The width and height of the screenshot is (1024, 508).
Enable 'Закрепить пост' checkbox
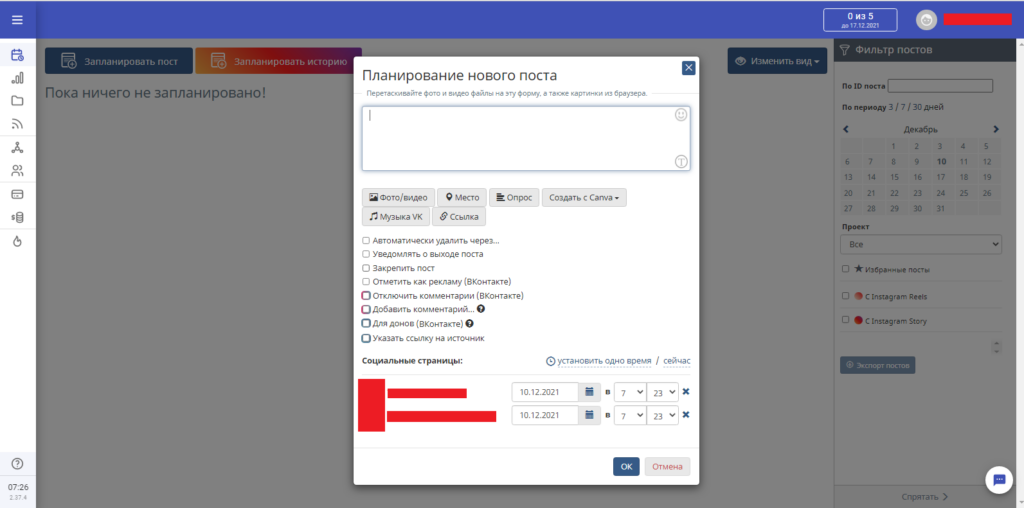(x=366, y=268)
